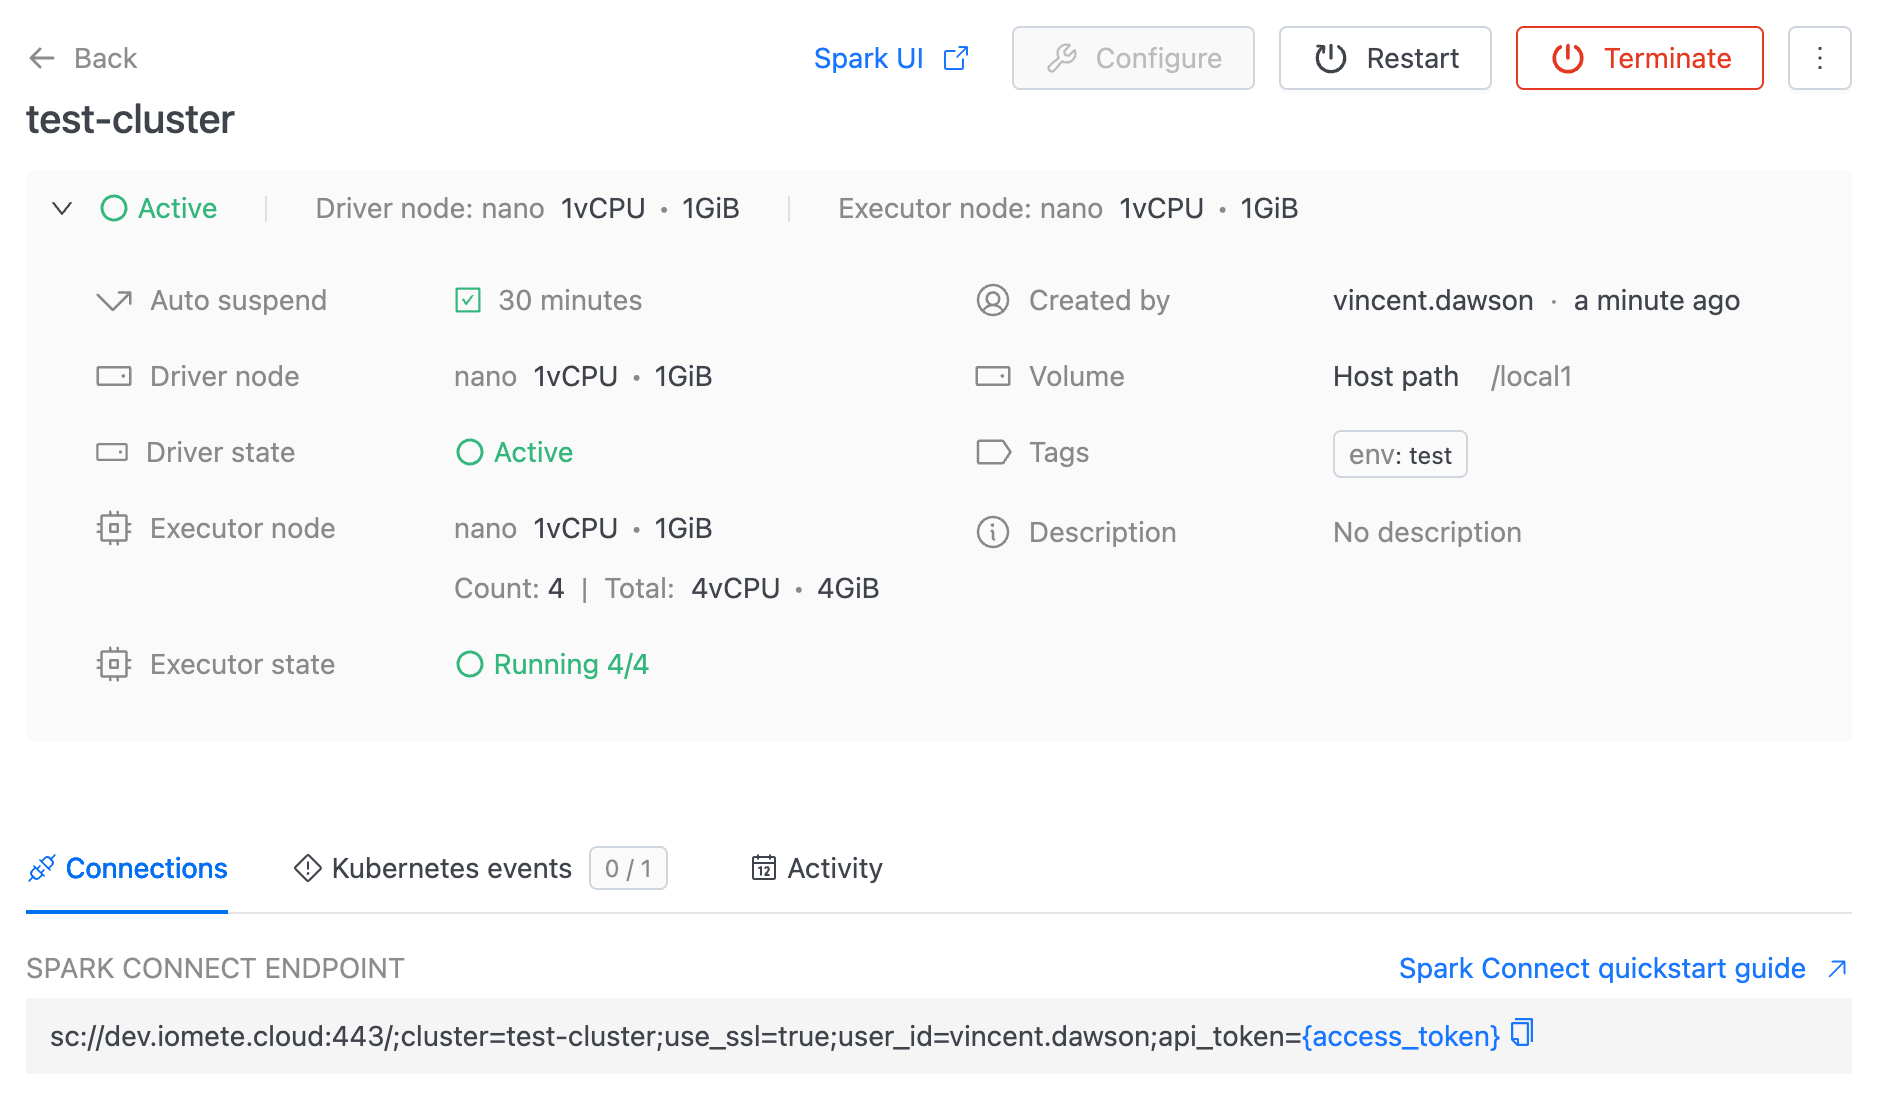Click the Volume icon

pos(993,376)
